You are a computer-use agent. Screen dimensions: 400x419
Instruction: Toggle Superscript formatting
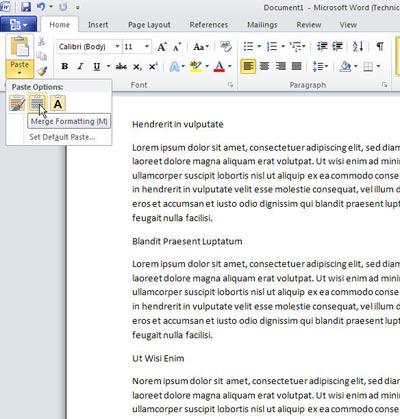point(153,66)
